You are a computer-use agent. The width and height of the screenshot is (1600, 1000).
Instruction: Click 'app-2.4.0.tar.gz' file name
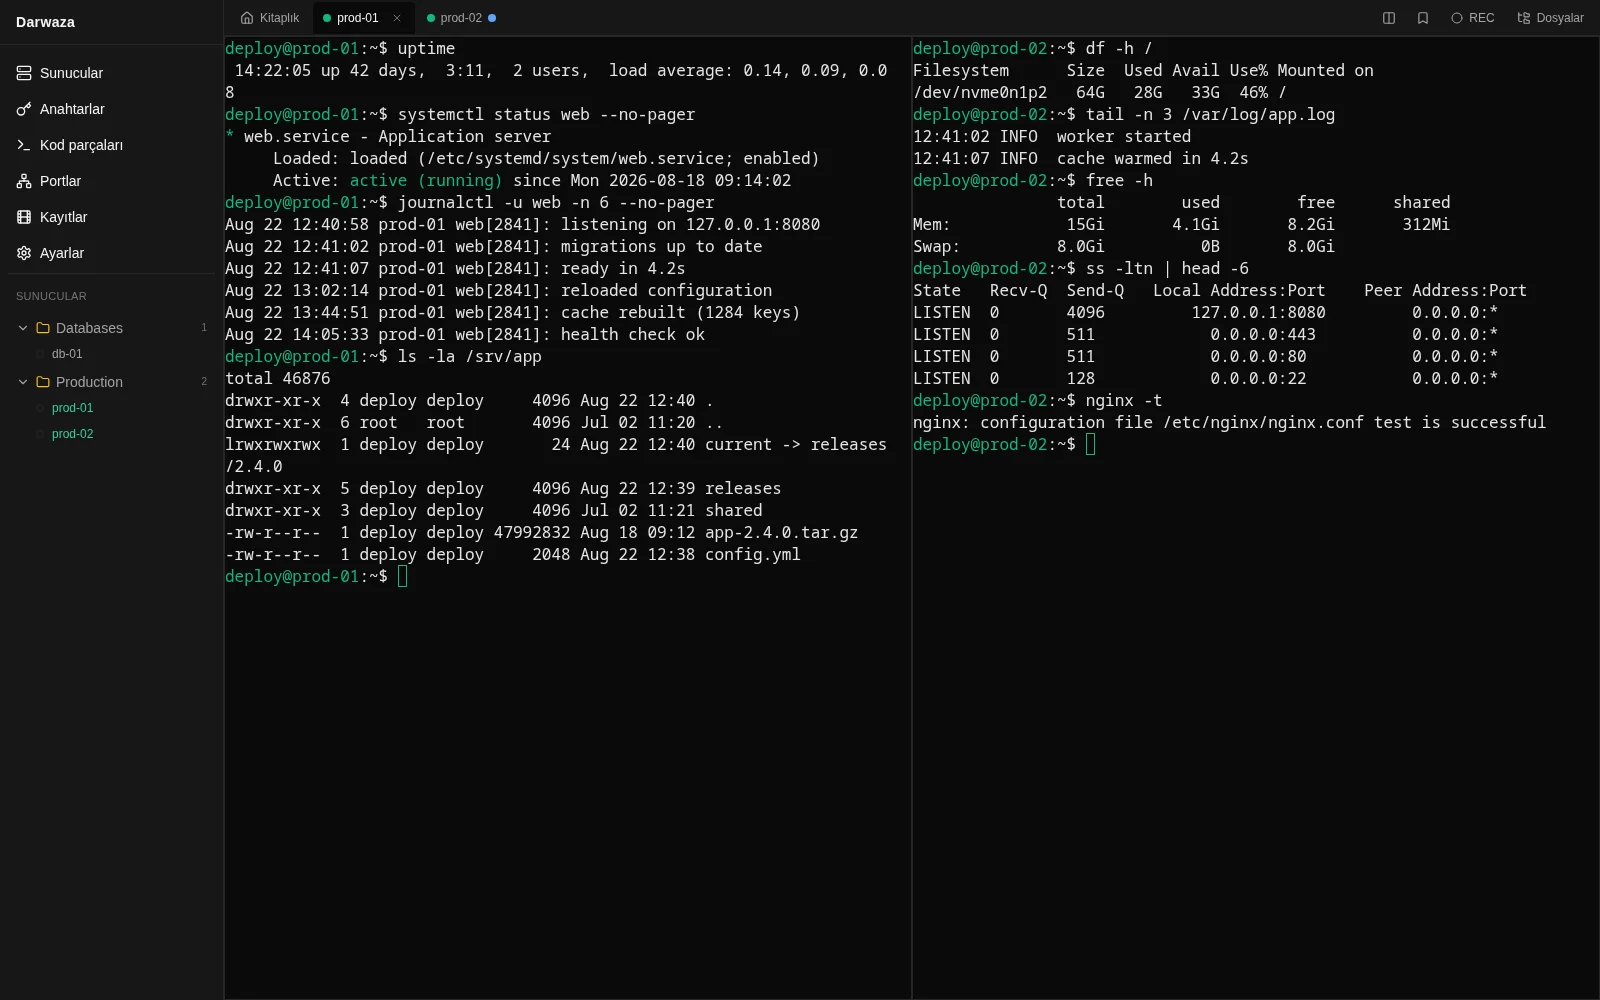pos(781,532)
